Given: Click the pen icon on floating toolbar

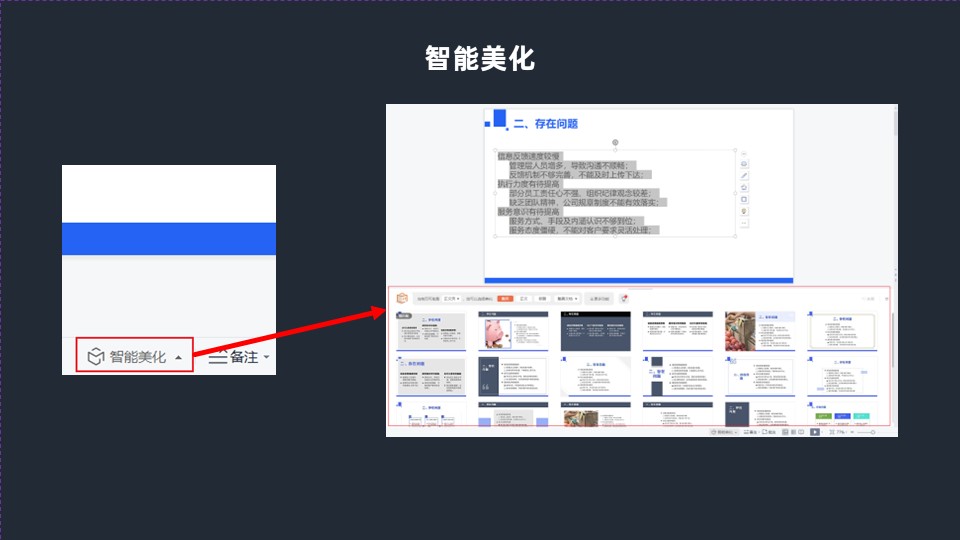Looking at the screenshot, I should click(x=744, y=176).
